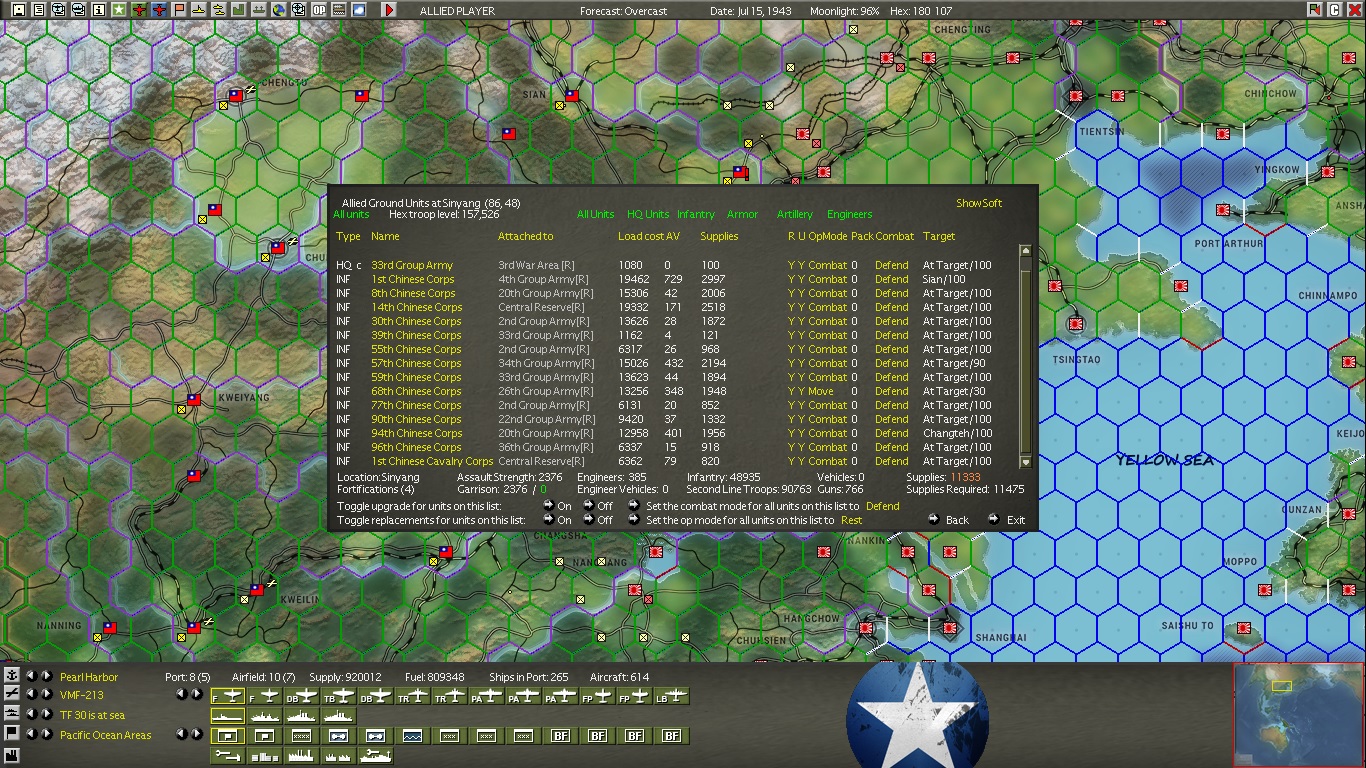Go to the next task force after TF 30
This screenshot has width=1366, height=768.
point(46,714)
